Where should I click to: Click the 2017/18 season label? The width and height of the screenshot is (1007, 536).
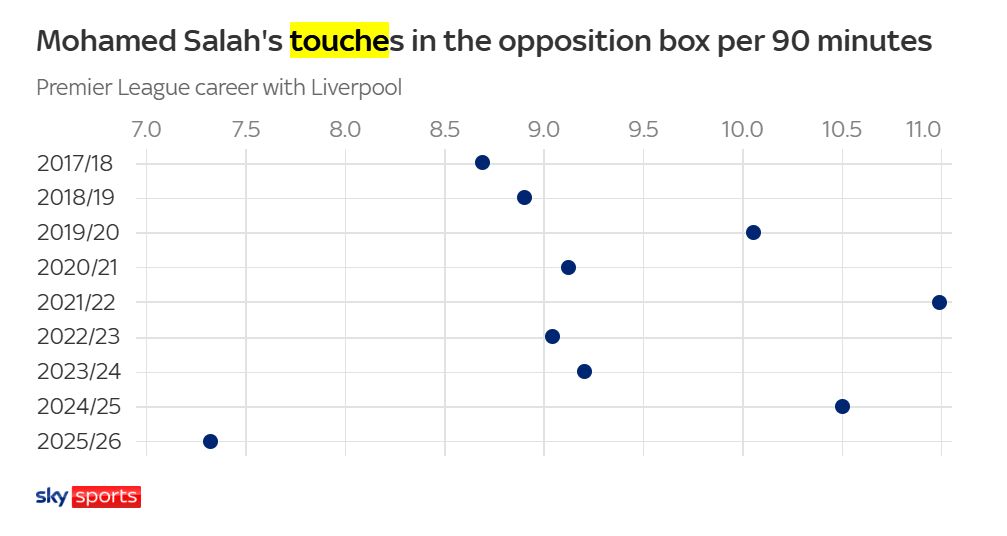pyautogui.click(x=78, y=163)
